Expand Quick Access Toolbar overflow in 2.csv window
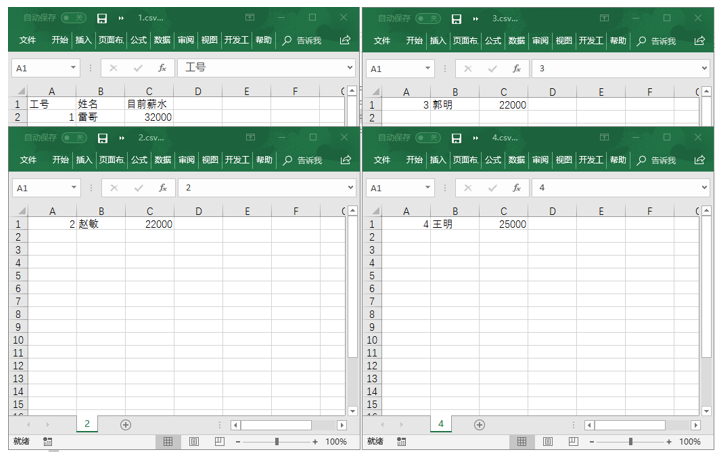This screenshot has width=725, height=456. [122, 138]
